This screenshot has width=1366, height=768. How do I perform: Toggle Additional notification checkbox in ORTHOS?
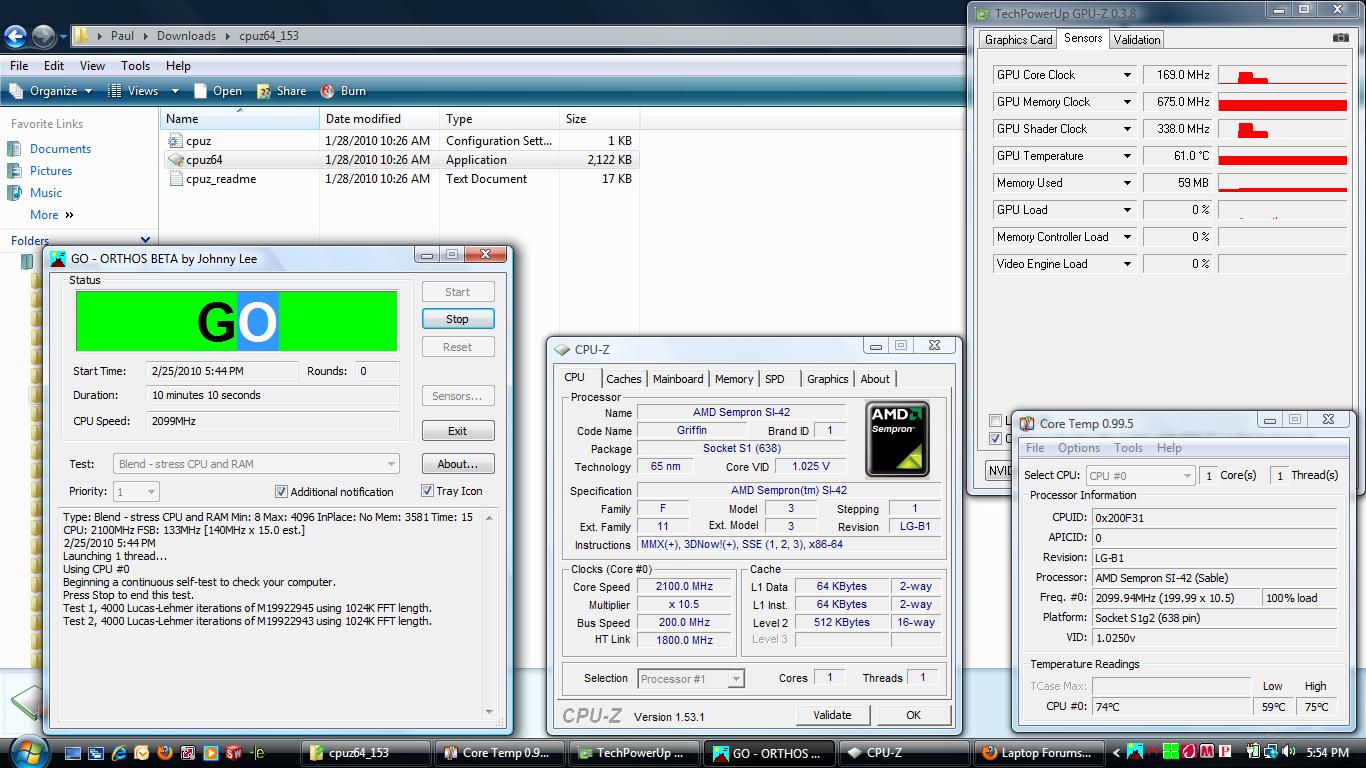point(282,492)
